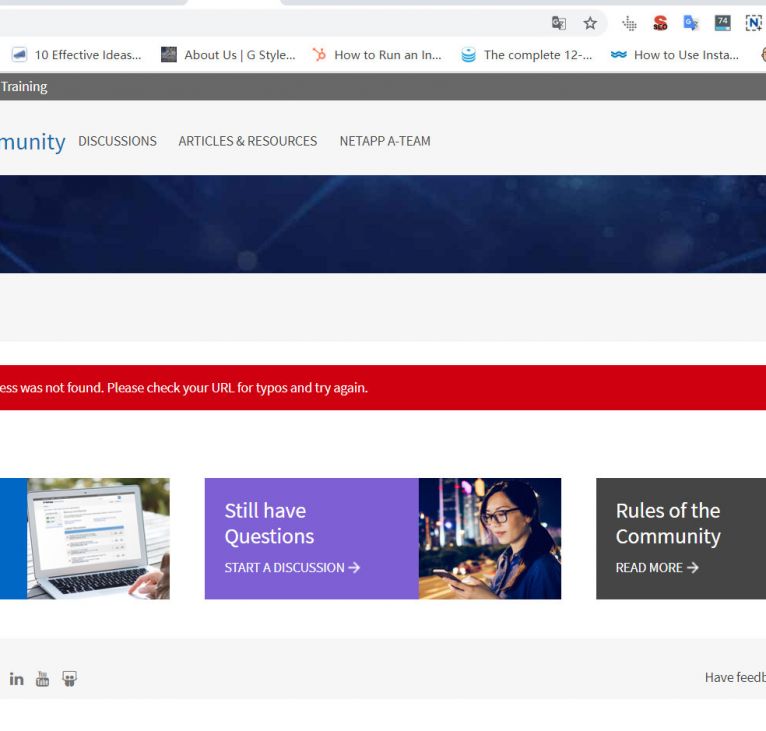Open the Discussions menu
The image size is (766, 731).
tap(117, 141)
